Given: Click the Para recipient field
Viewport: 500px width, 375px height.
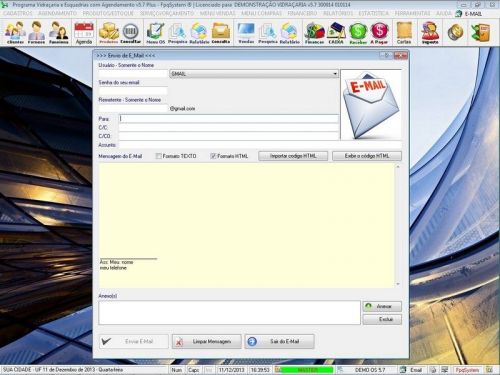Looking at the screenshot, I should point(229,119).
